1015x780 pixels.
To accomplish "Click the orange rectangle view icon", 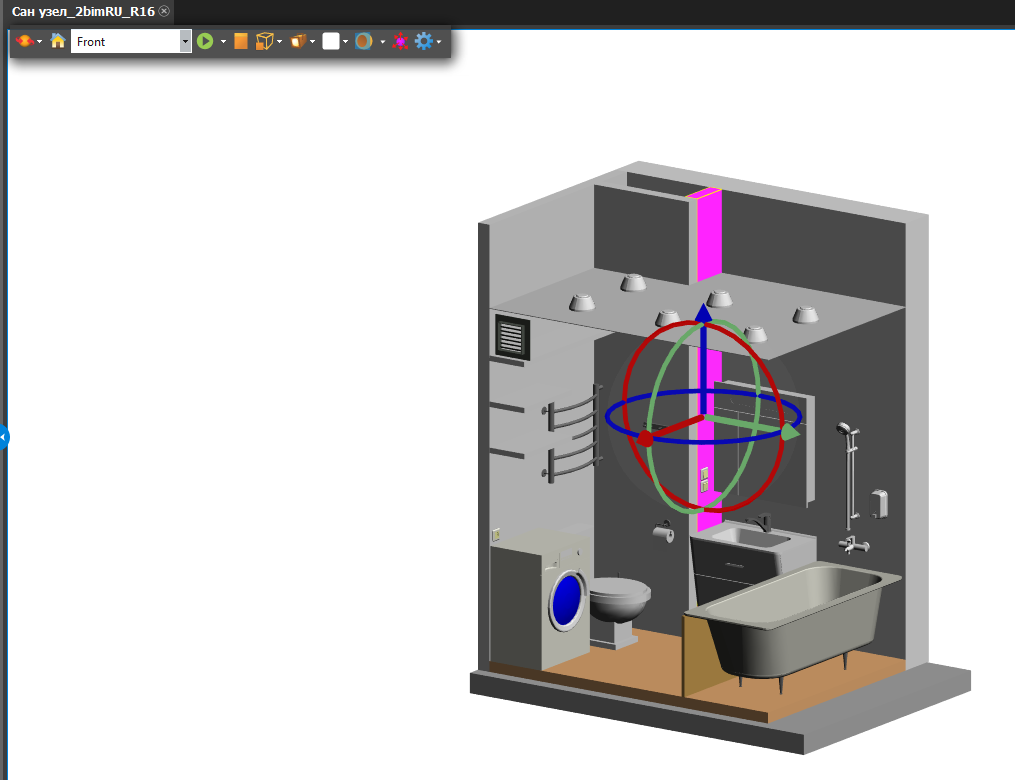I will tap(241, 41).
